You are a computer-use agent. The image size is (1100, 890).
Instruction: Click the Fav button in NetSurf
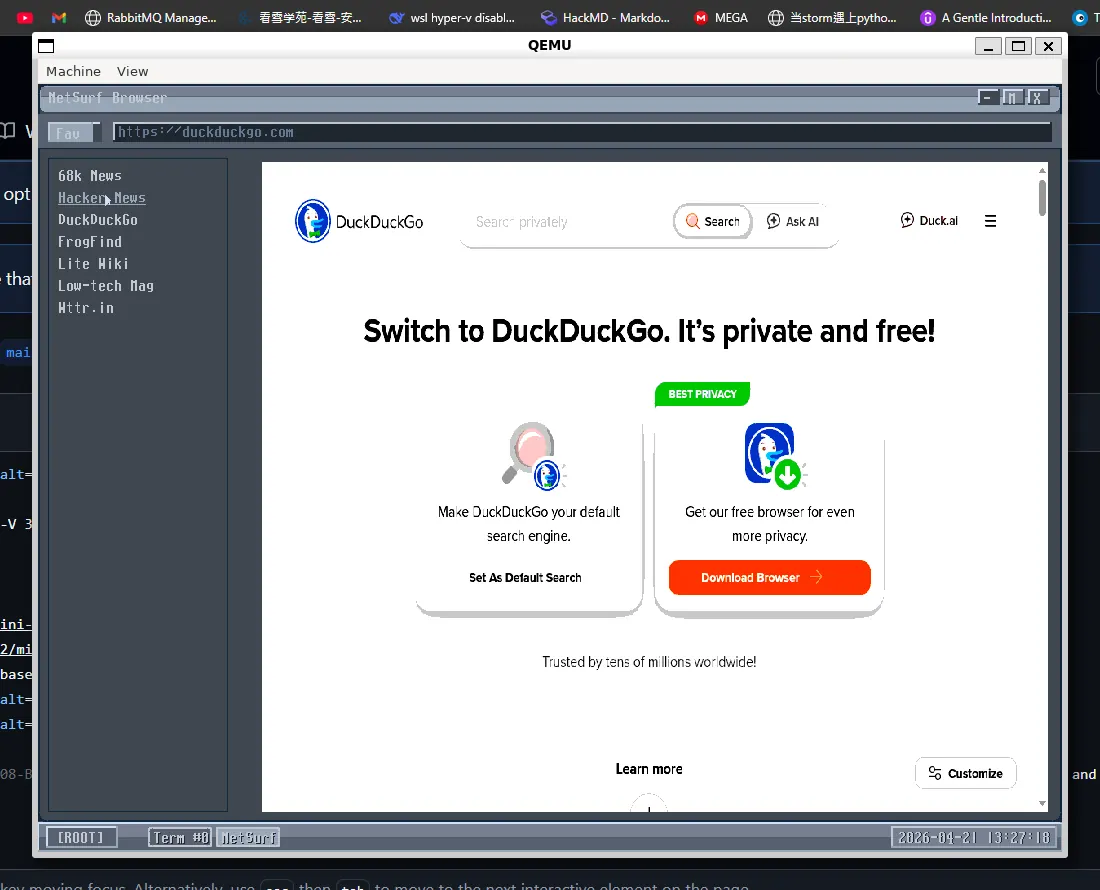(70, 133)
